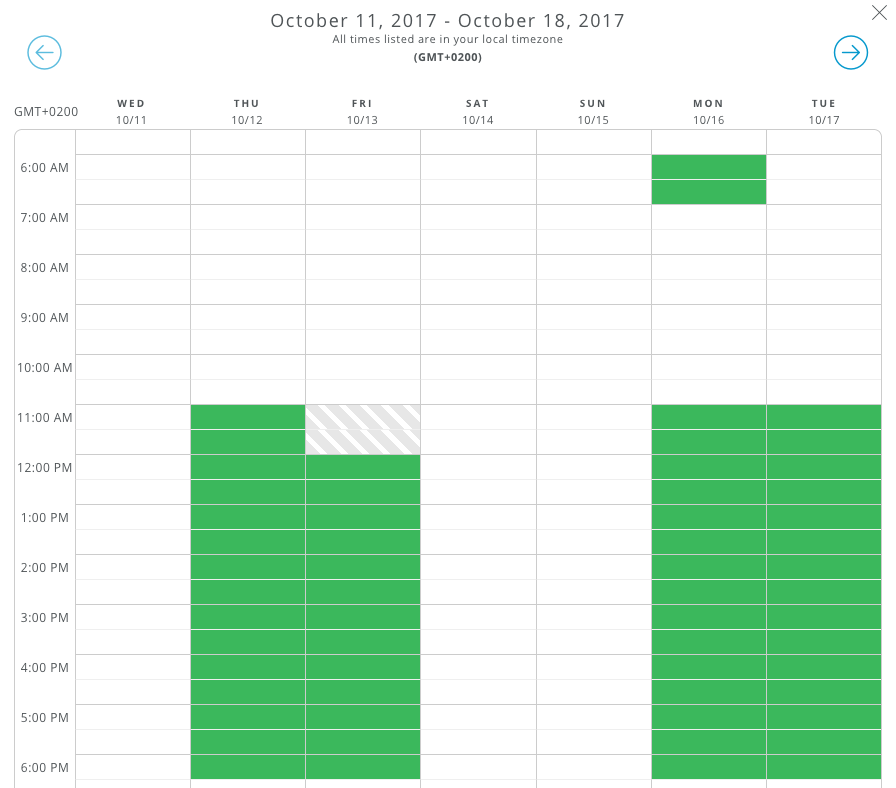Pick the Thursday 10/12 11:30 AM slot

tap(248, 442)
